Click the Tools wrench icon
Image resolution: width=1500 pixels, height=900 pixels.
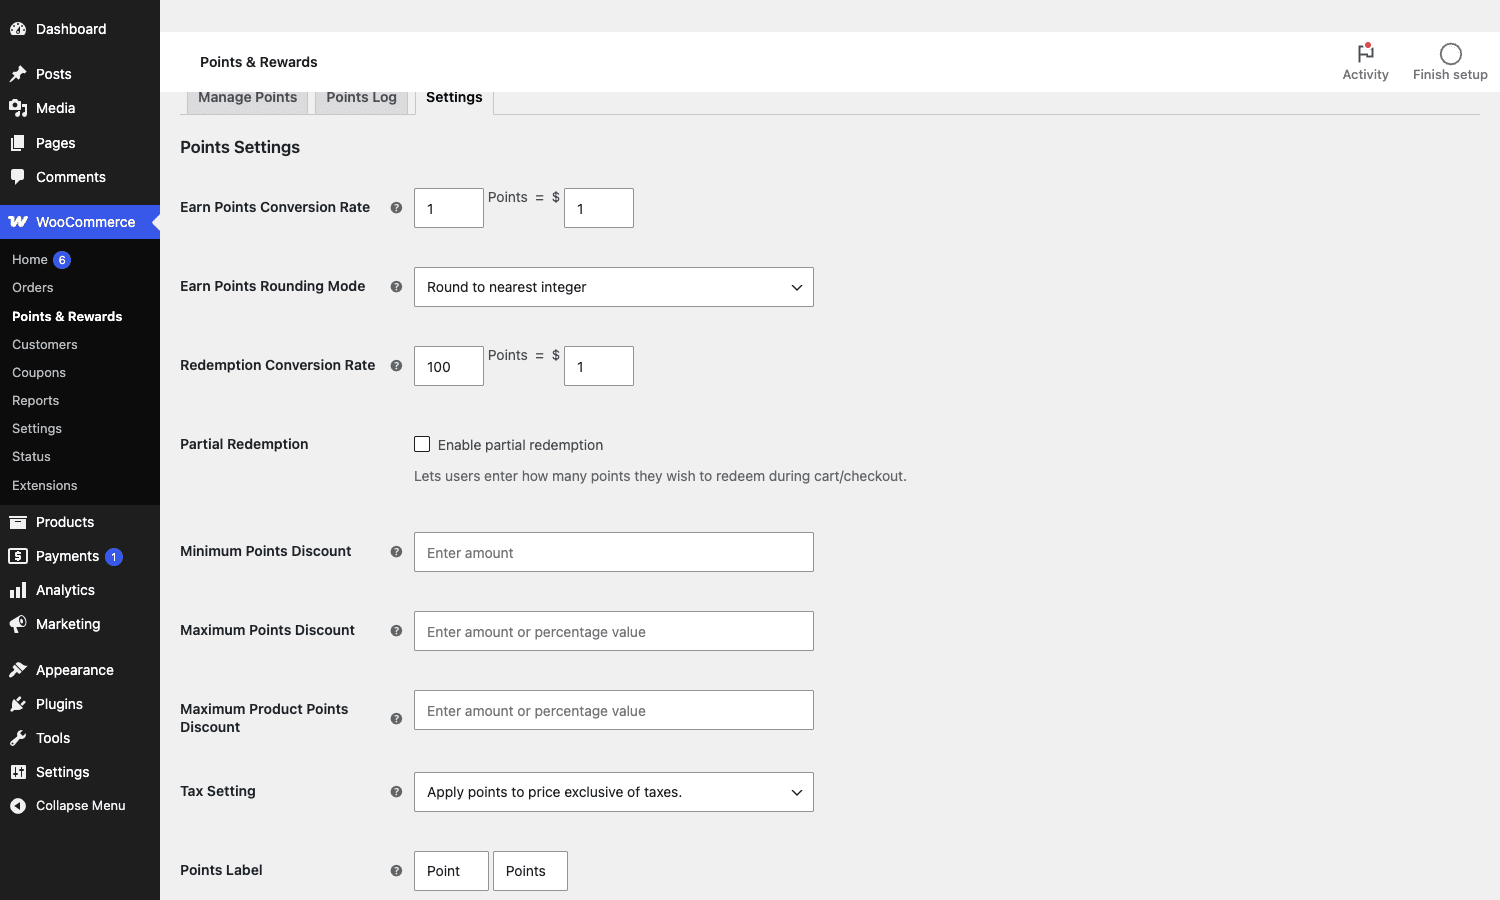pos(18,738)
